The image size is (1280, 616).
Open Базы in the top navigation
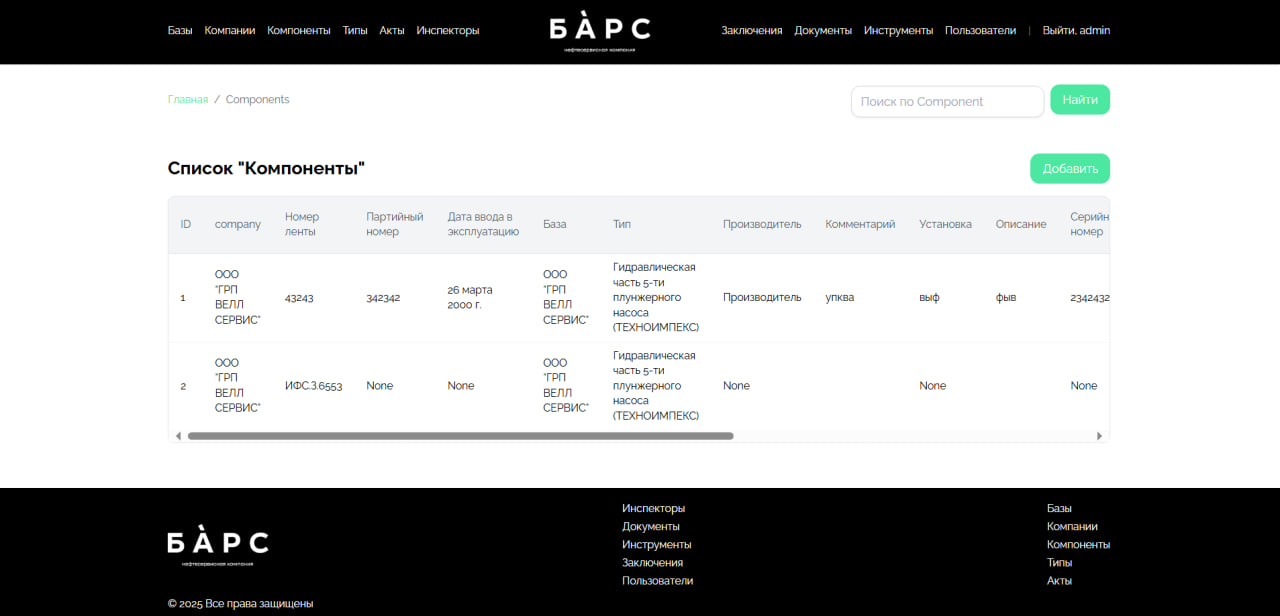pyautogui.click(x=180, y=31)
